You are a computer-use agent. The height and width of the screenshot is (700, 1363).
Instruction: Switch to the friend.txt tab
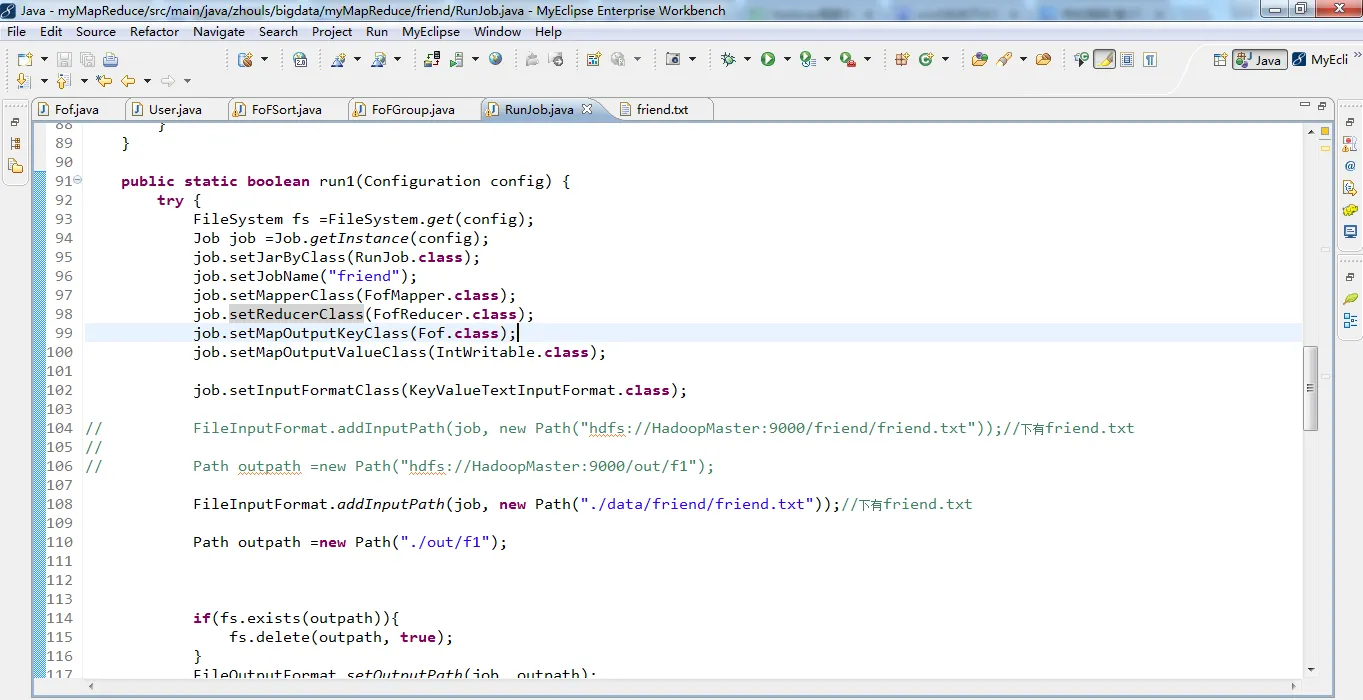click(662, 110)
